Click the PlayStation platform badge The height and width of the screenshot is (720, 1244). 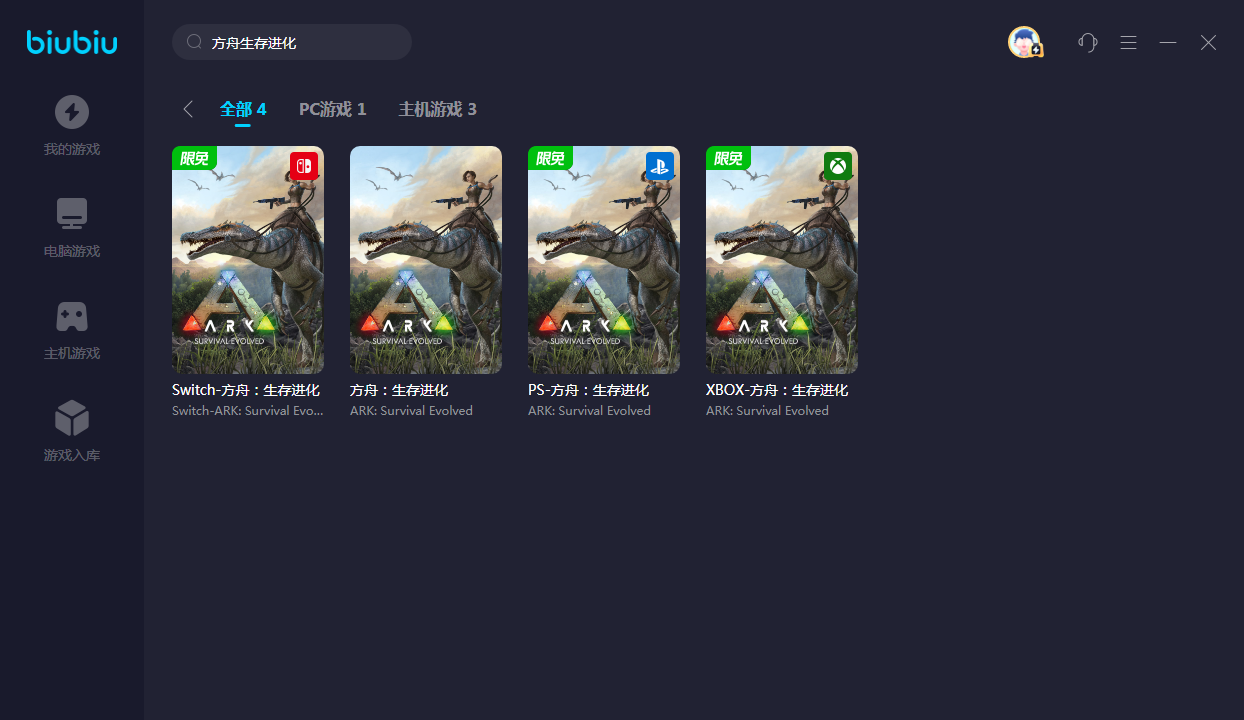click(x=660, y=165)
